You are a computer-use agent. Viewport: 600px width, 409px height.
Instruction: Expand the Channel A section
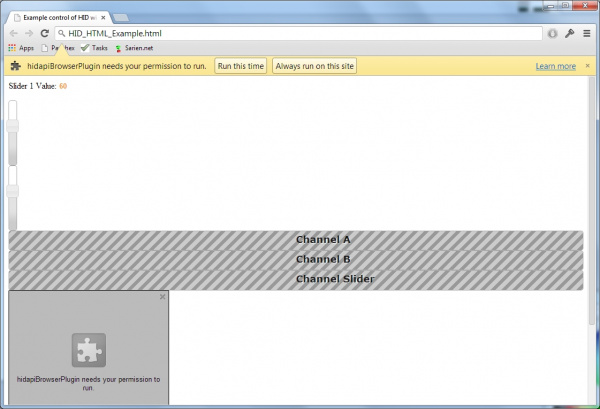tap(296, 240)
